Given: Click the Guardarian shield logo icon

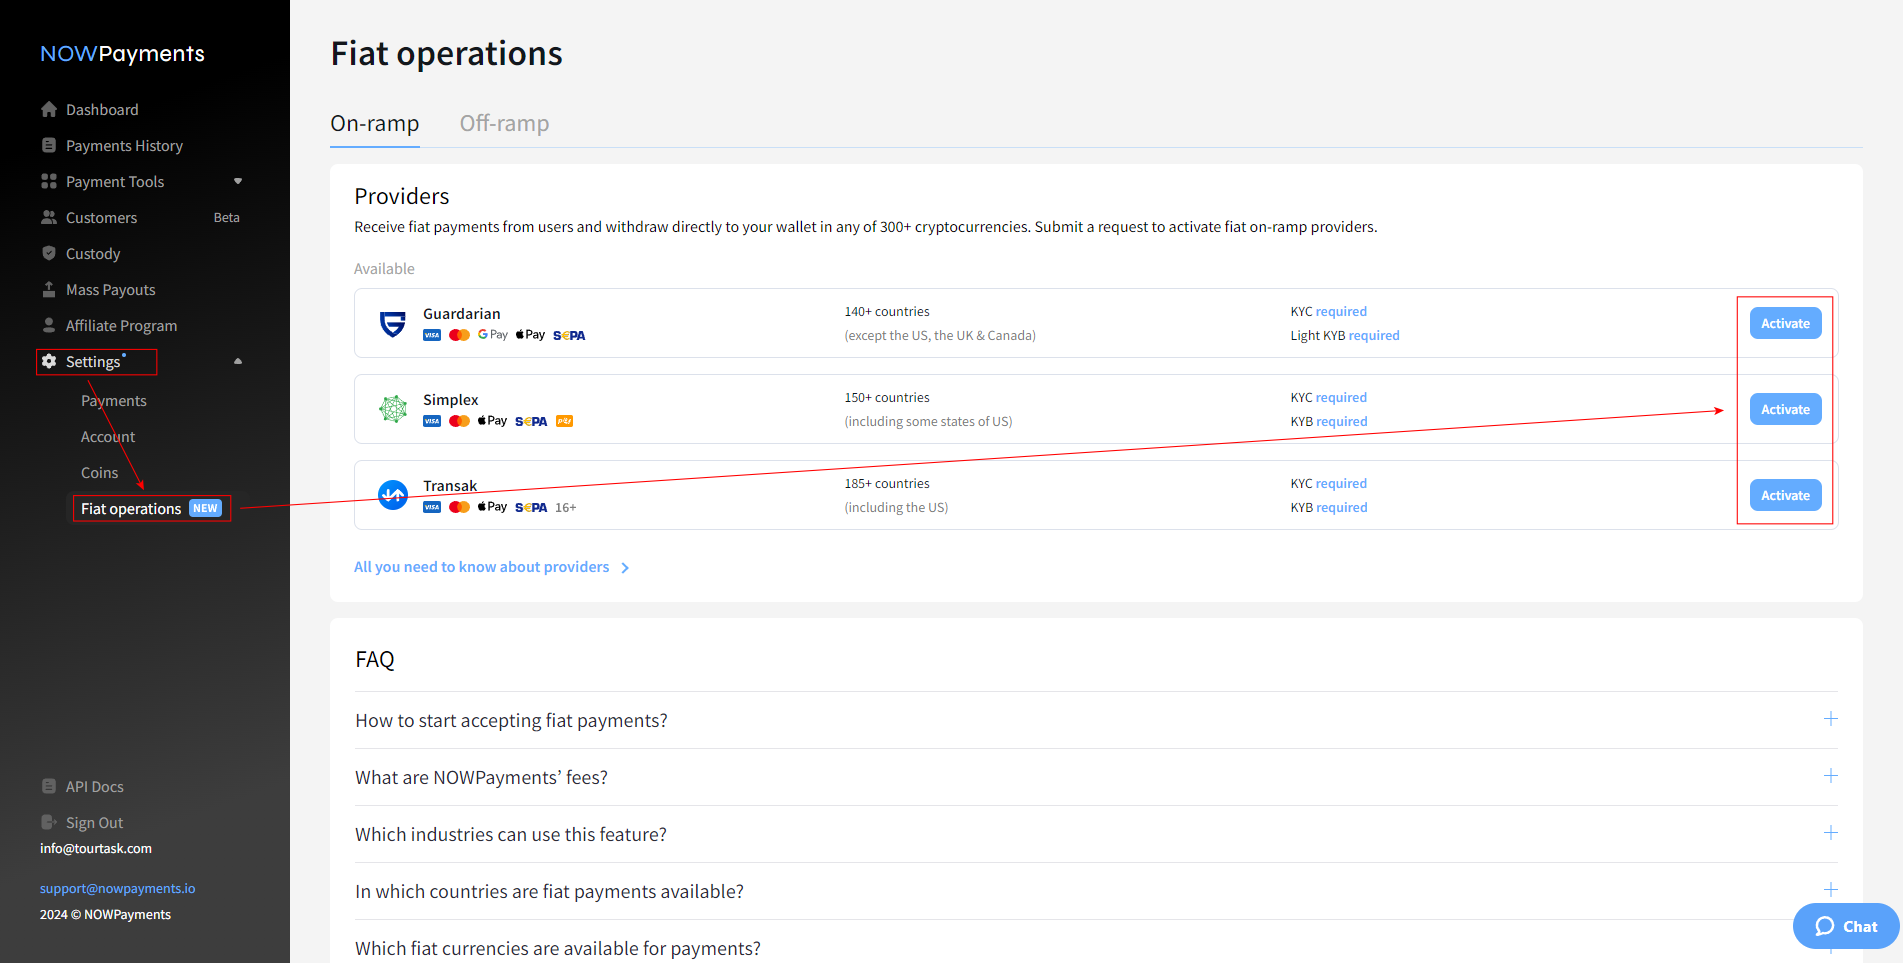Looking at the screenshot, I should [393, 324].
